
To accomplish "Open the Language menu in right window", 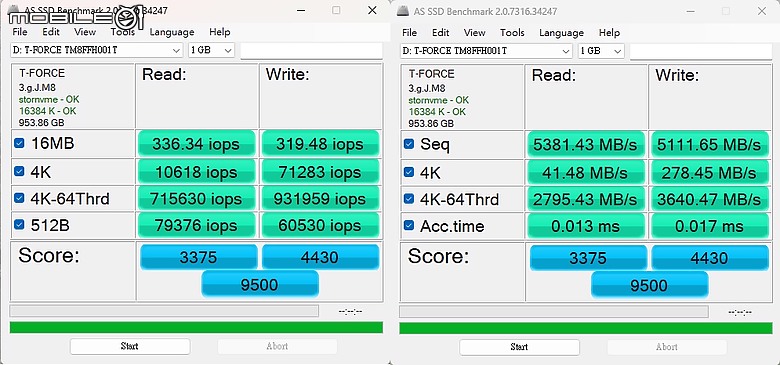I will tap(561, 33).
